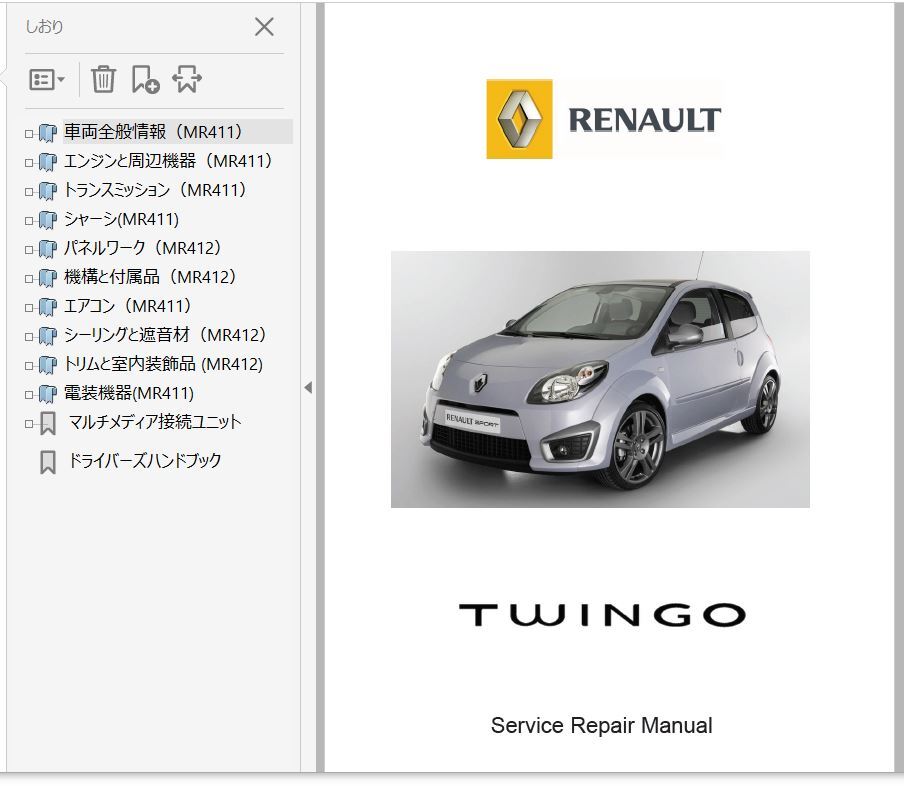Click the Renault Twingo car image
Image resolution: width=904 pixels, height=786 pixels.
pos(600,380)
